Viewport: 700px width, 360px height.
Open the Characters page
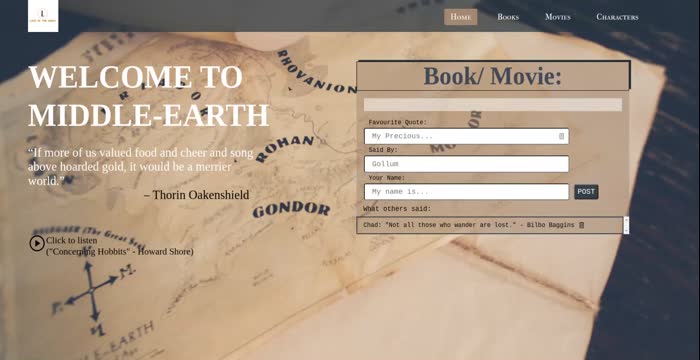(617, 17)
